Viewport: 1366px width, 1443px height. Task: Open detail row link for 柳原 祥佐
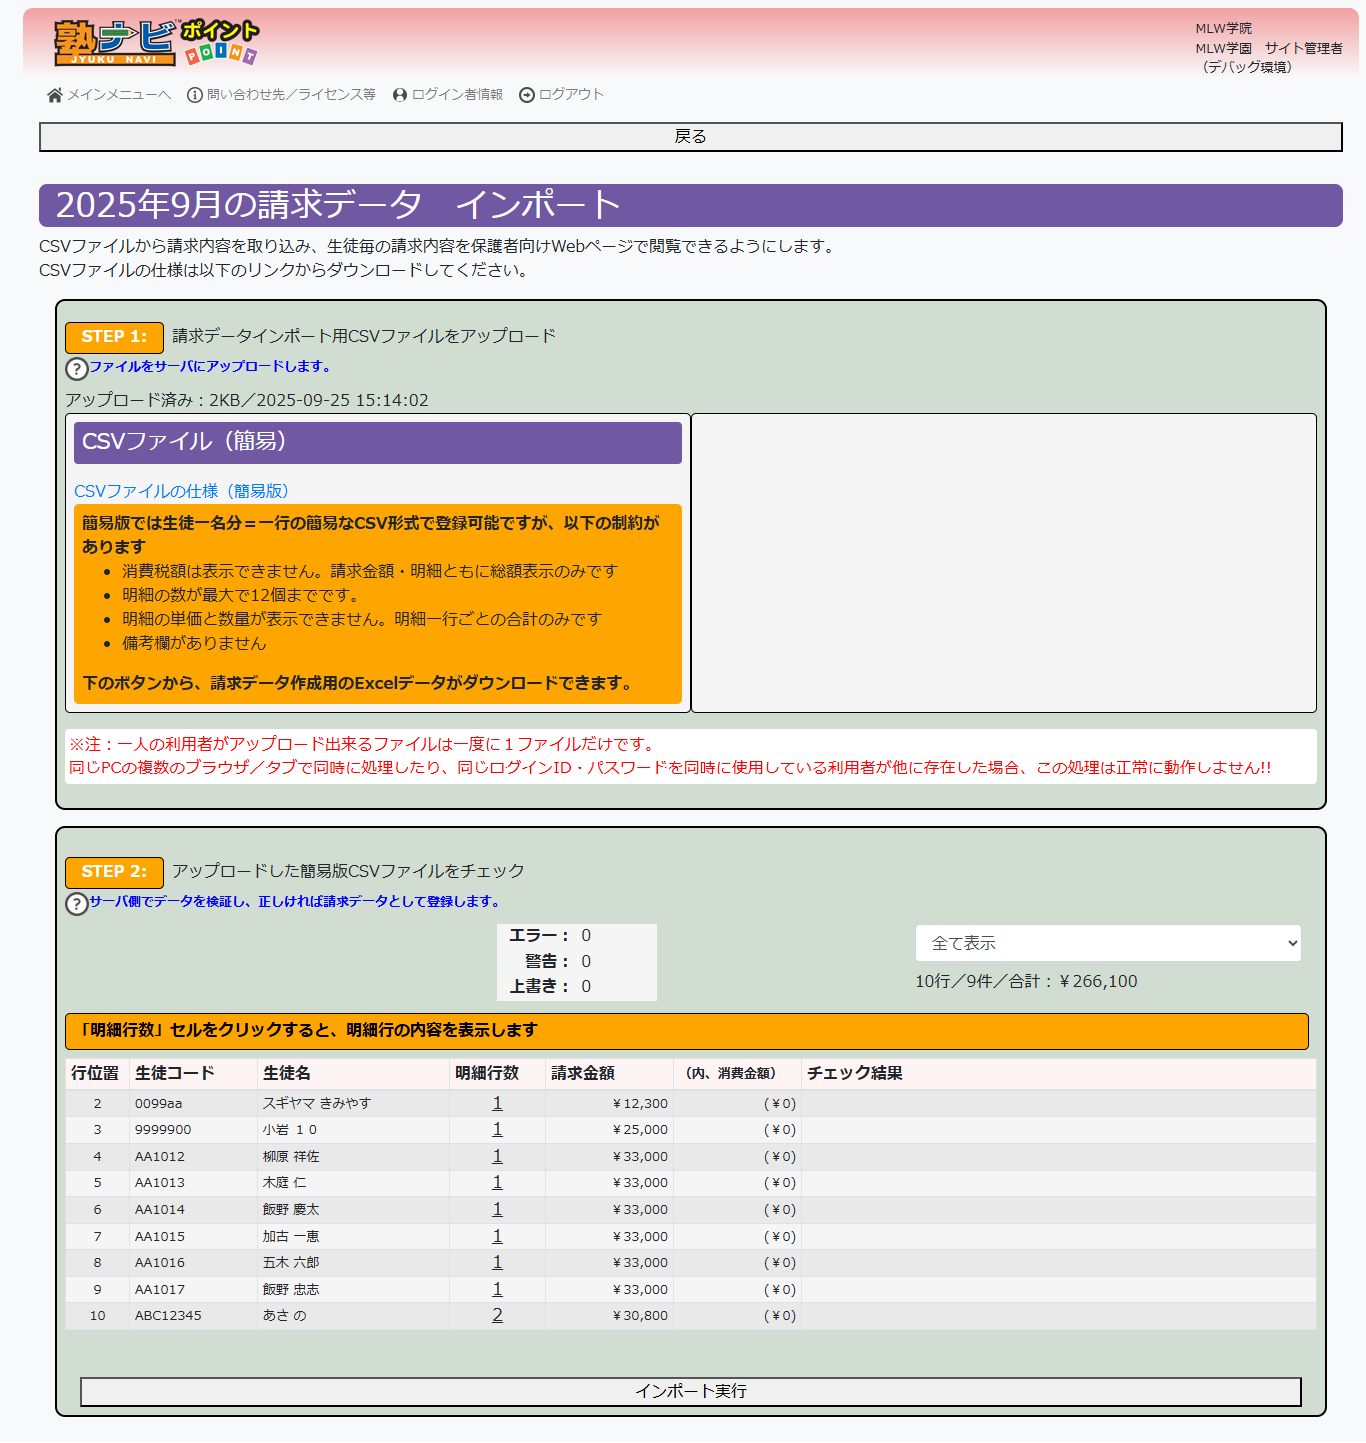click(x=497, y=1155)
